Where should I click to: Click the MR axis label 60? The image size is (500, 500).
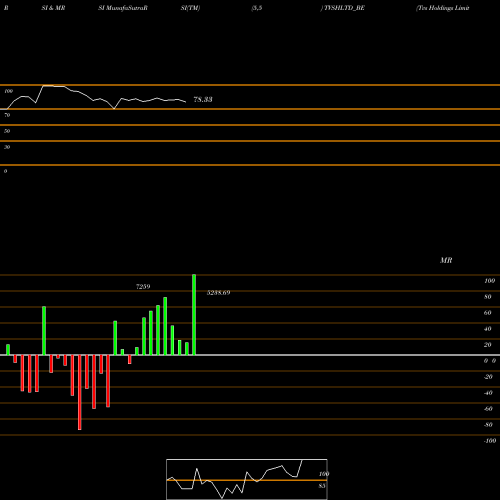[x=488, y=313]
